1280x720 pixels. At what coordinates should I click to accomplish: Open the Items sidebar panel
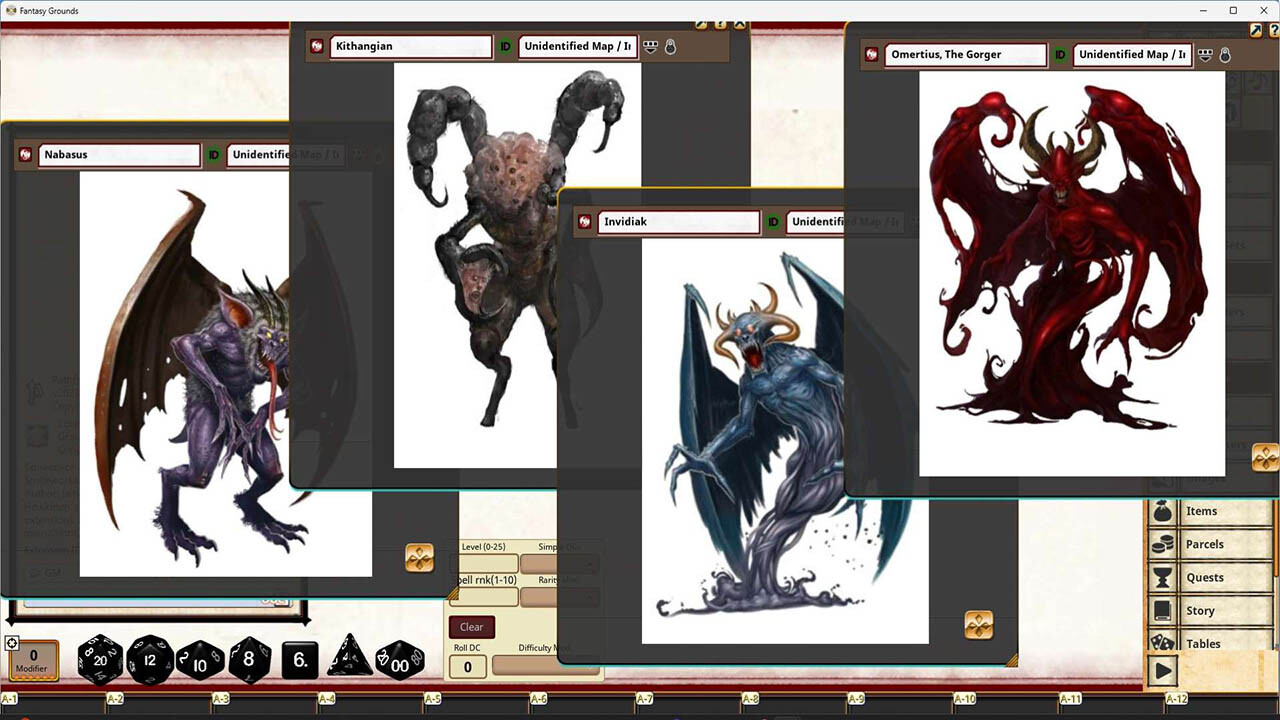(x=1203, y=511)
